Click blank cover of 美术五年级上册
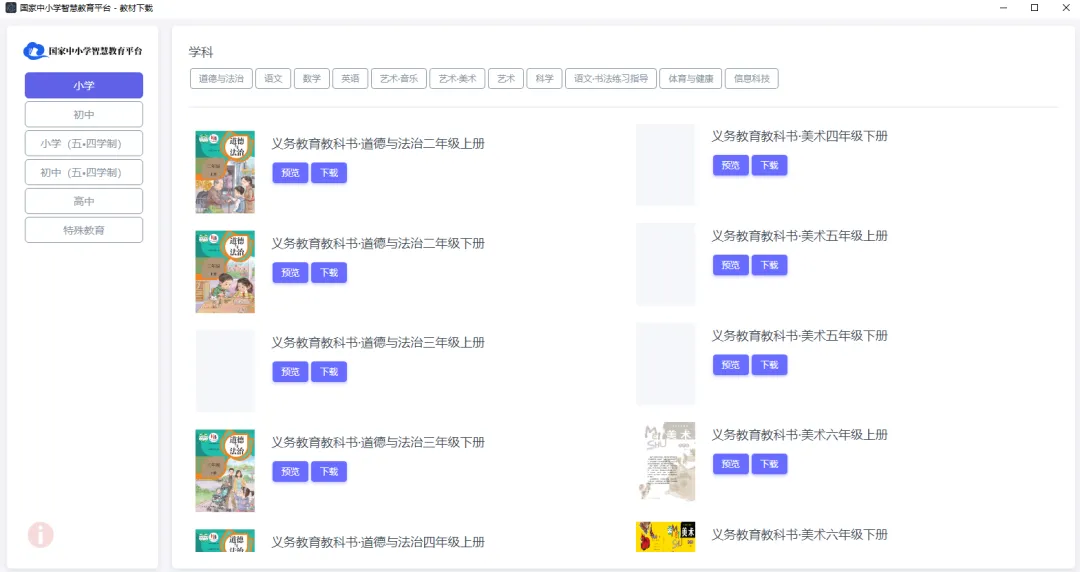This screenshot has width=1080, height=572. (665, 264)
